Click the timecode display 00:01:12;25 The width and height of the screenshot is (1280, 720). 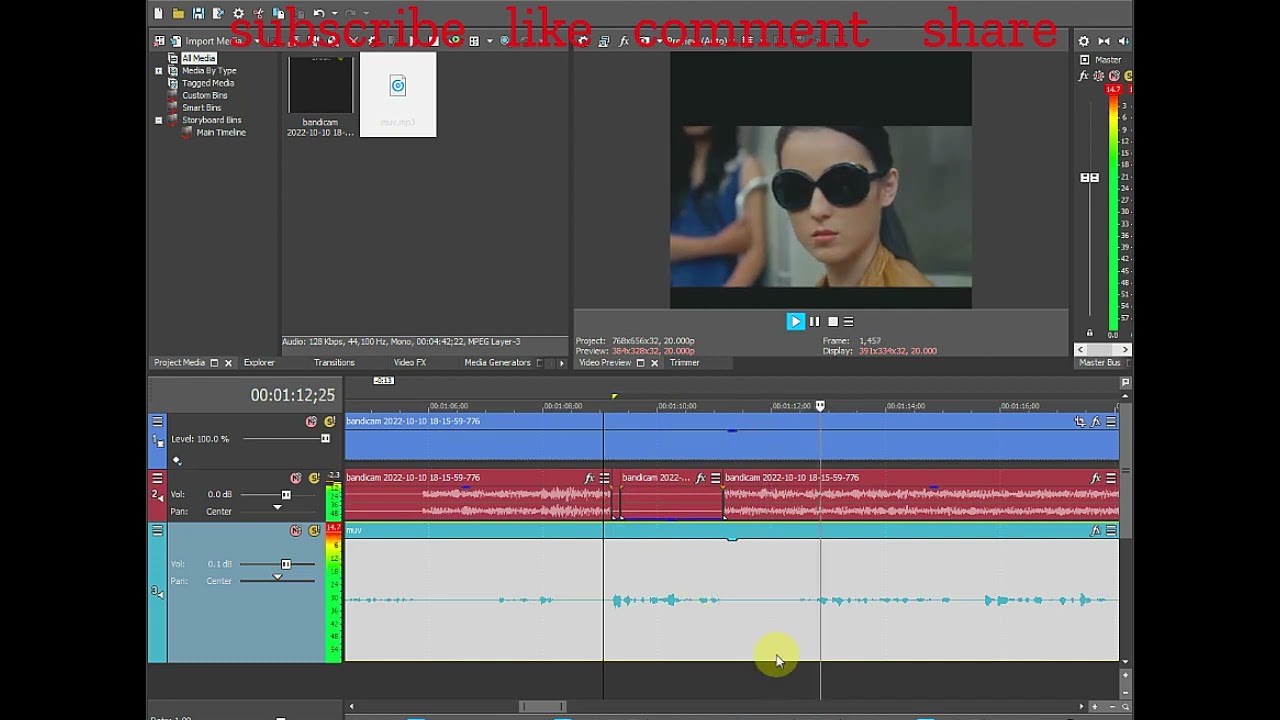point(292,396)
